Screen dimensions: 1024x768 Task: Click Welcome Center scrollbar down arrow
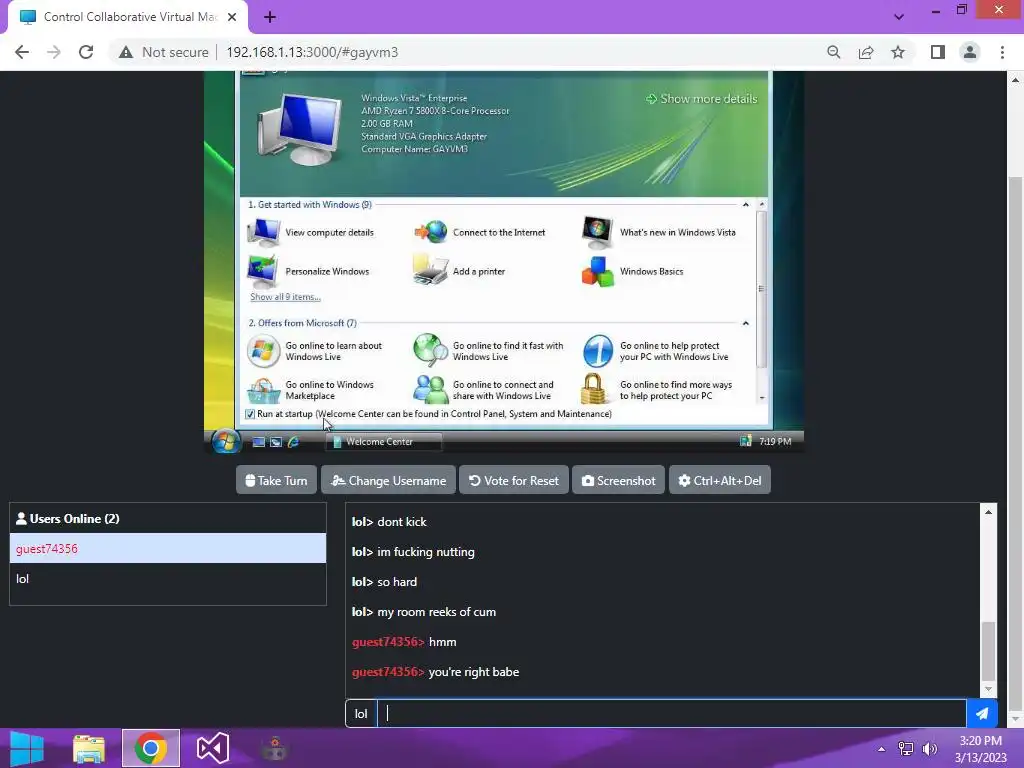761,398
